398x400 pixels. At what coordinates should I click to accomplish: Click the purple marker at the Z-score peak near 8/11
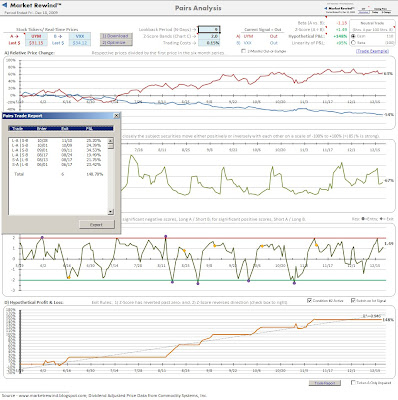pos(166,236)
